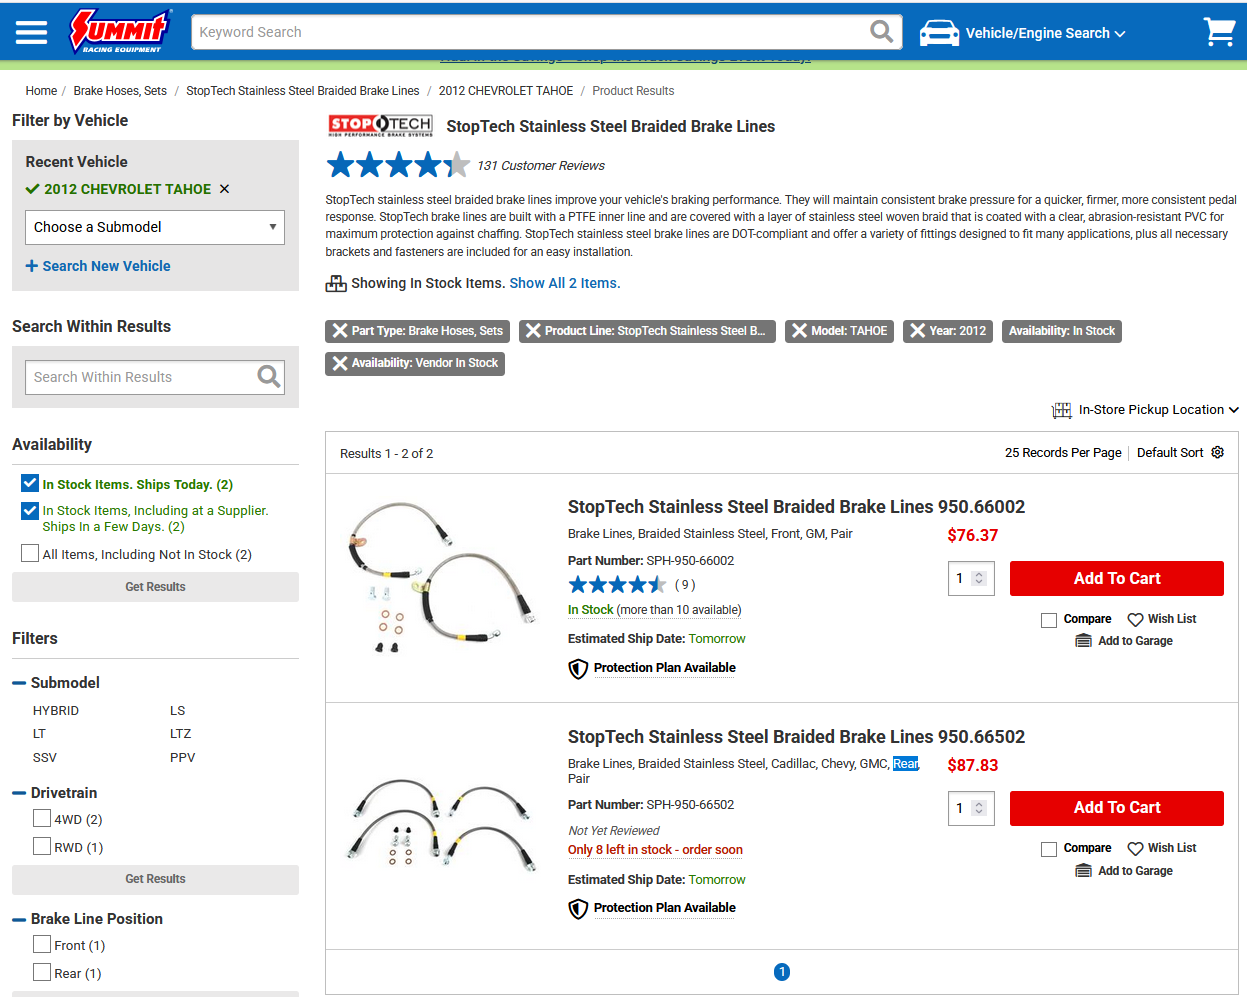Screen dimensions: 1247x997
Task: Tick Compare for SPH-950-66502
Action: 1049,849
